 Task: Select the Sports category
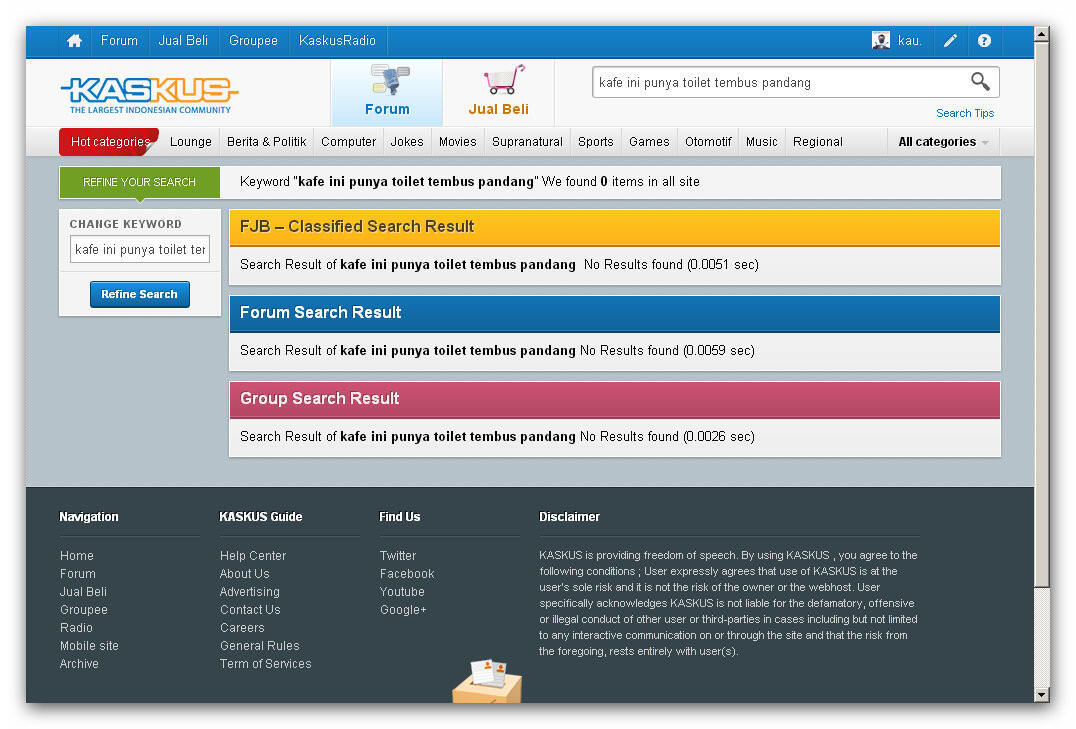(596, 142)
